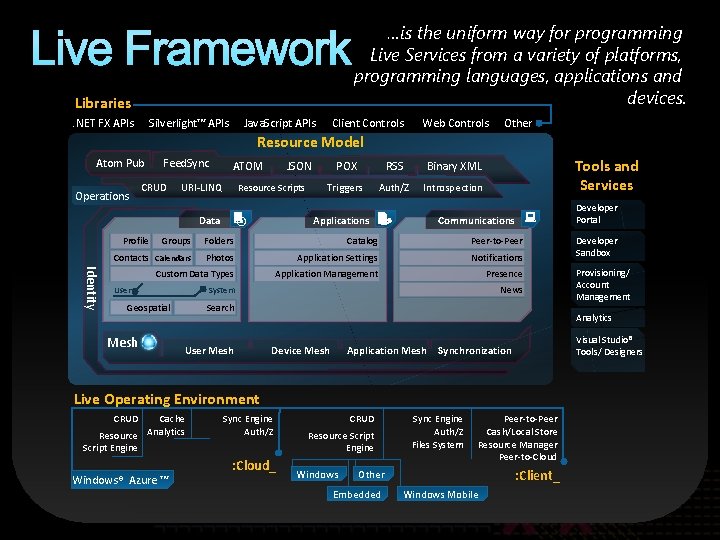Click the Notifications row
Screen dimensions: 720x540
[x=461, y=258]
